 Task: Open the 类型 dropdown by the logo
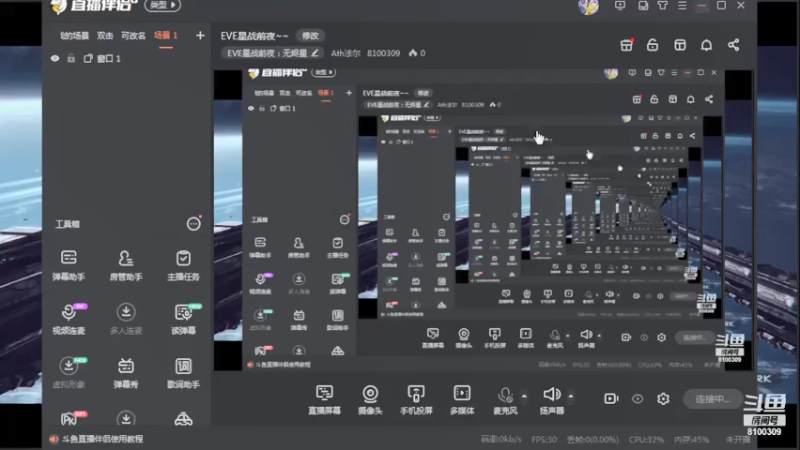pyautogui.click(x=162, y=5)
